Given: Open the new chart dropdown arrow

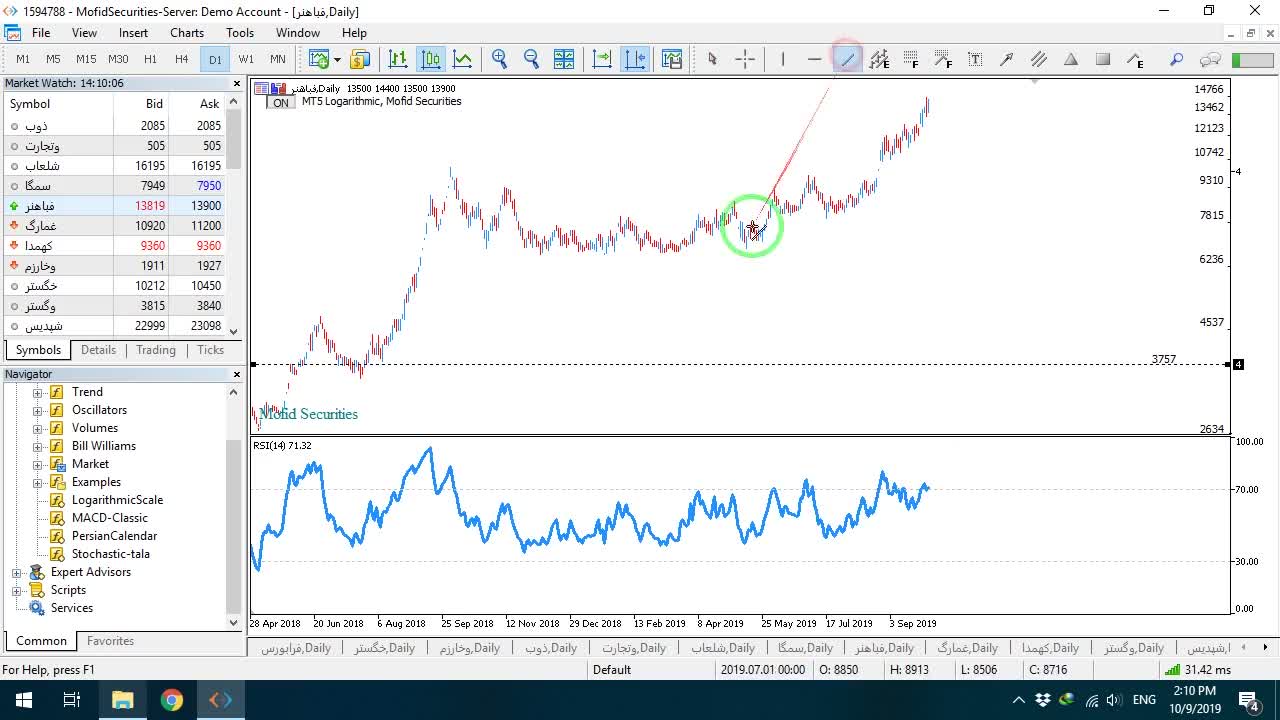Looking at the screenshot, I should point(337,59).
